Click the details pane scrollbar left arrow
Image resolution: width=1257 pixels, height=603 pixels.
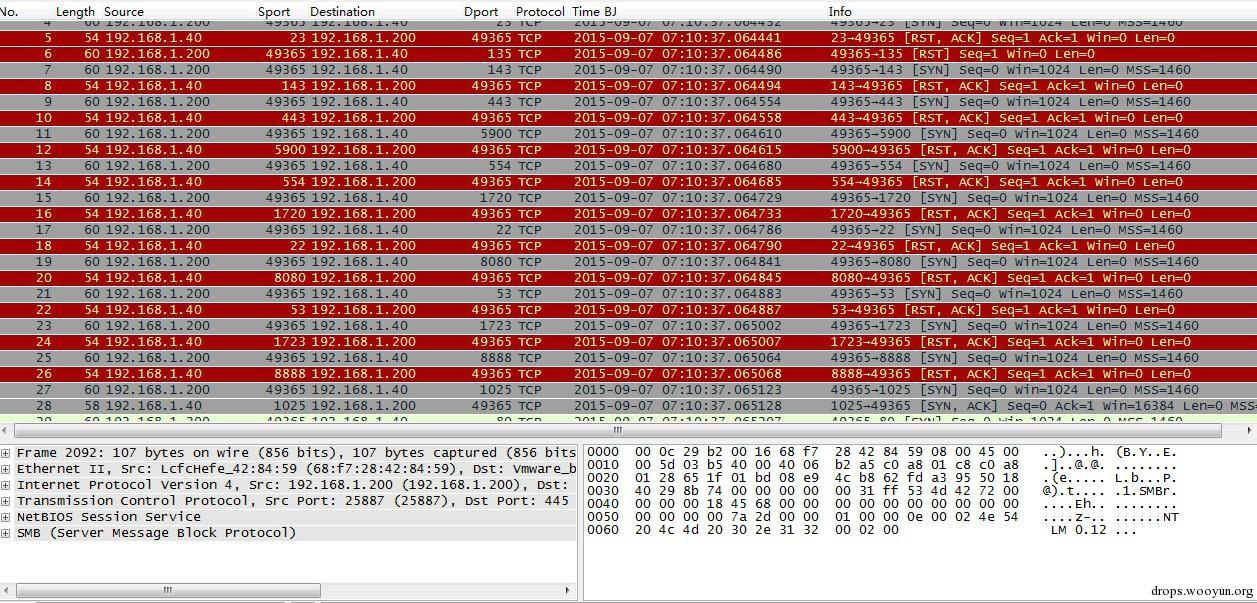click(x=7, y=590)
